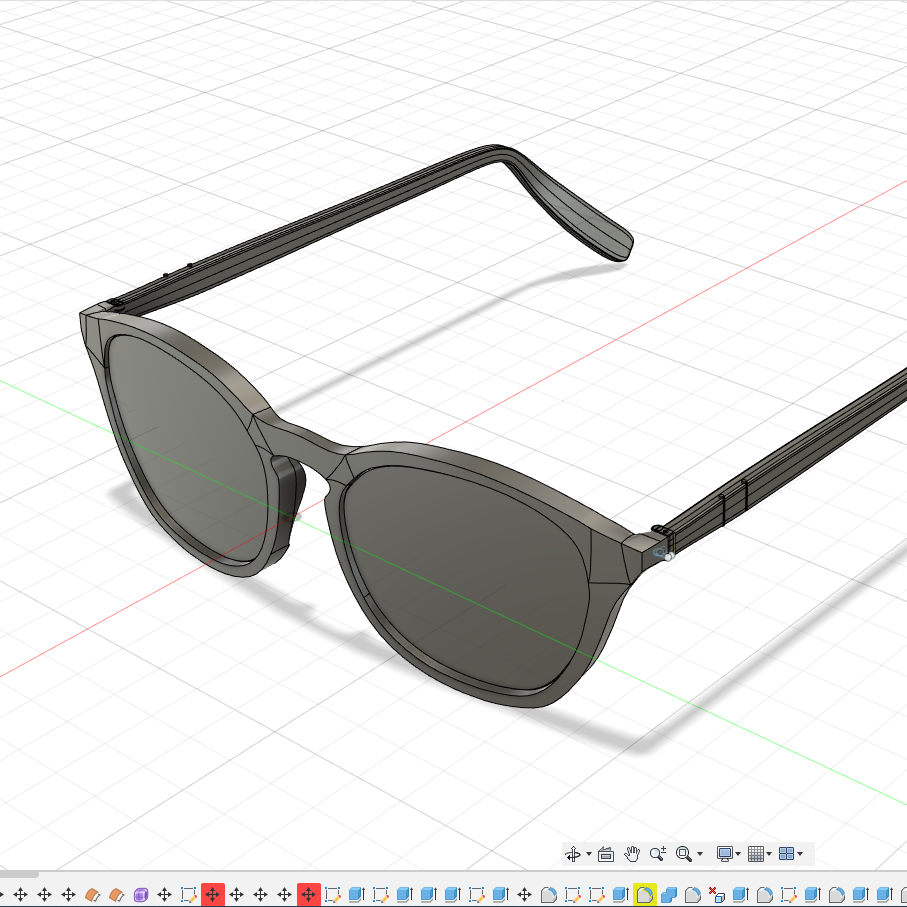Click the Look At icon

coord(606,854)
